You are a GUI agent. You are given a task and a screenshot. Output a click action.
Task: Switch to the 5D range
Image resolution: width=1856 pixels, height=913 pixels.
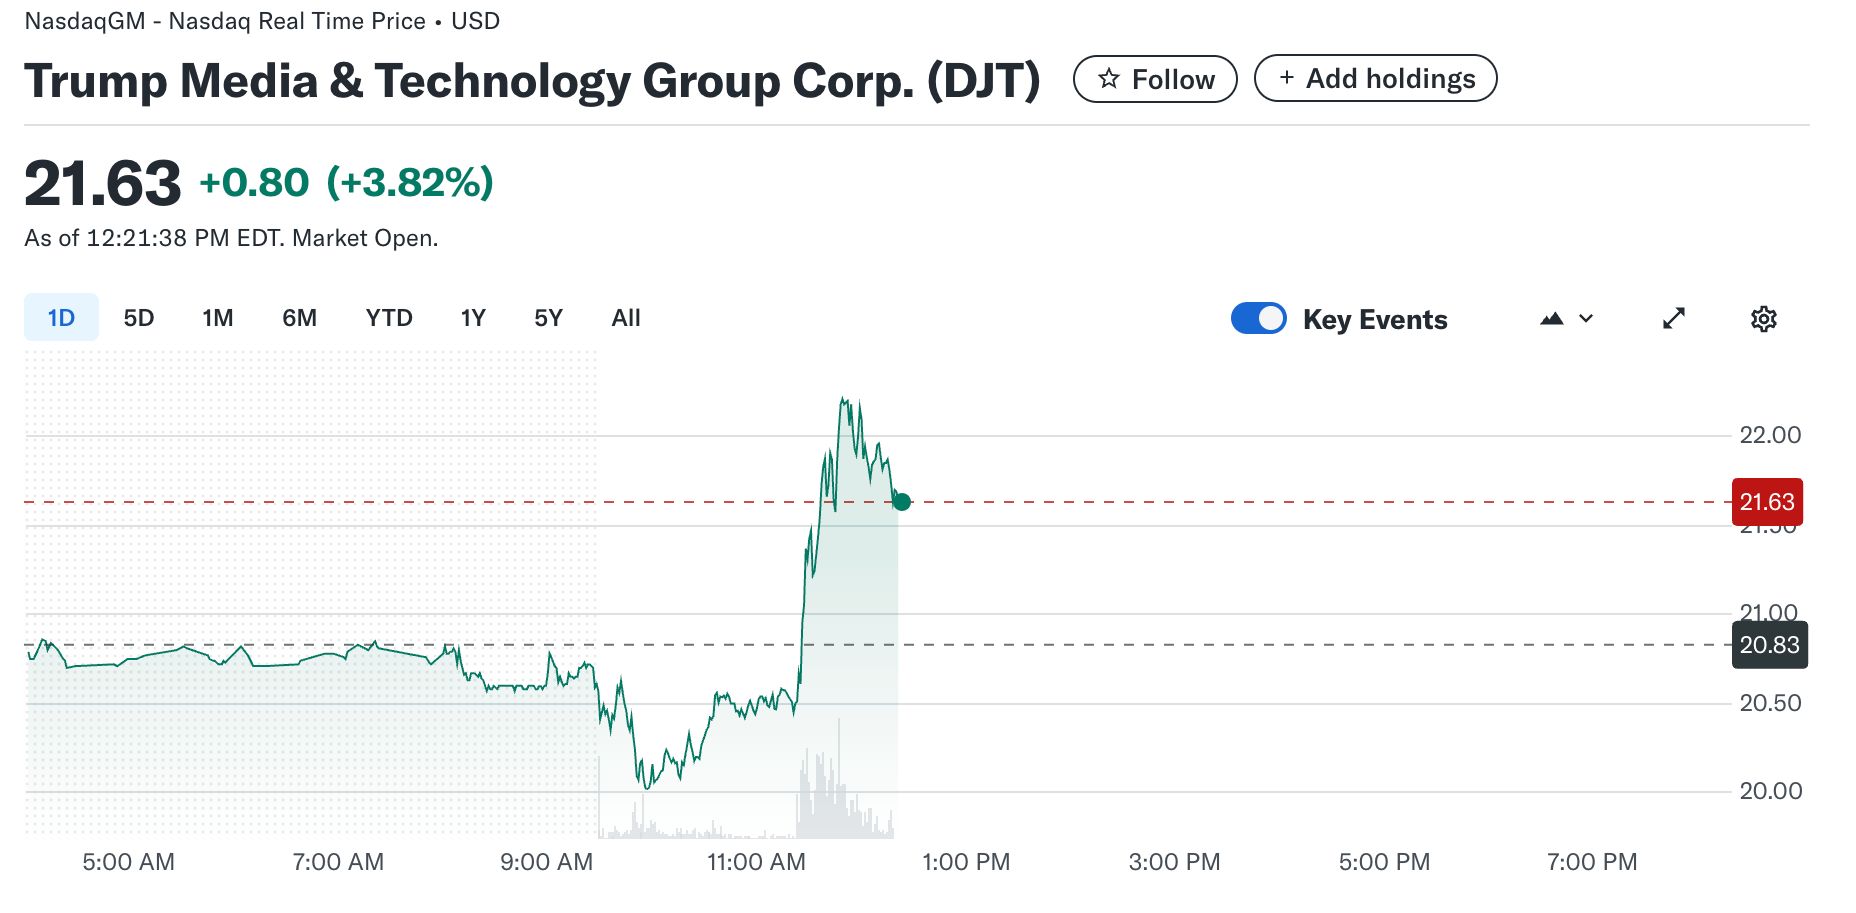tap(139, 318)
